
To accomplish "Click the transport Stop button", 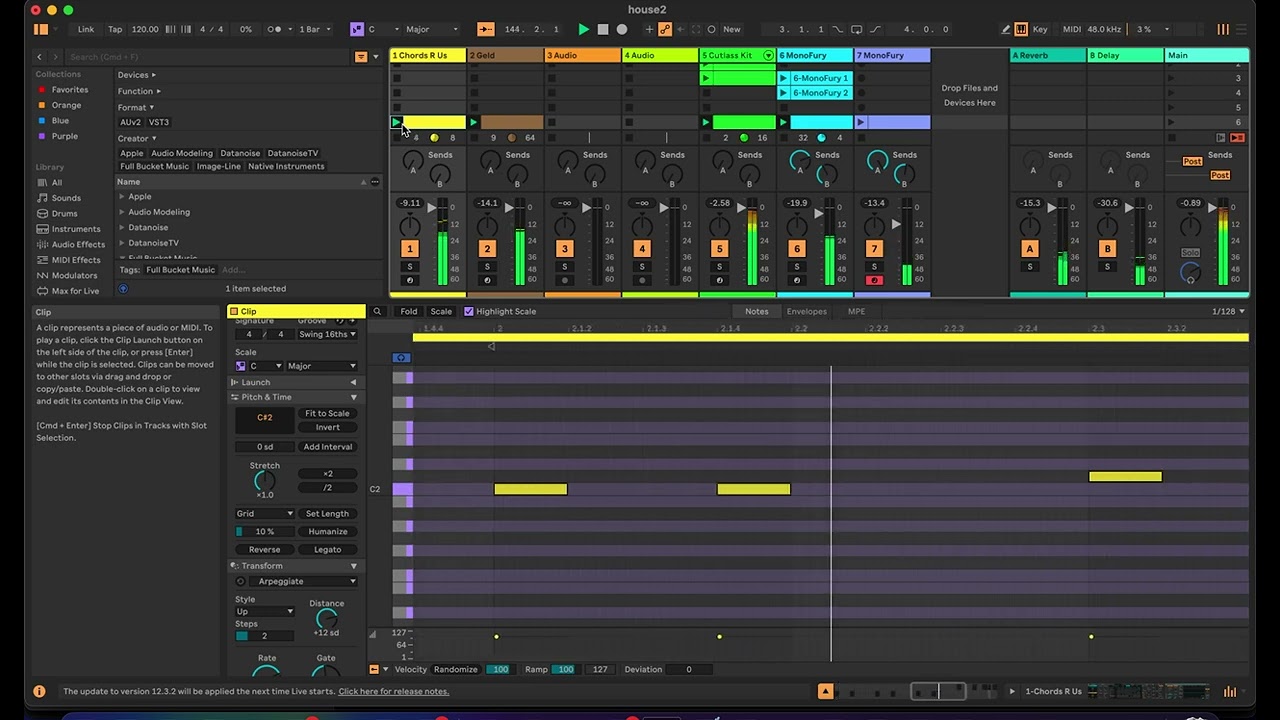I will coord(602,29).
